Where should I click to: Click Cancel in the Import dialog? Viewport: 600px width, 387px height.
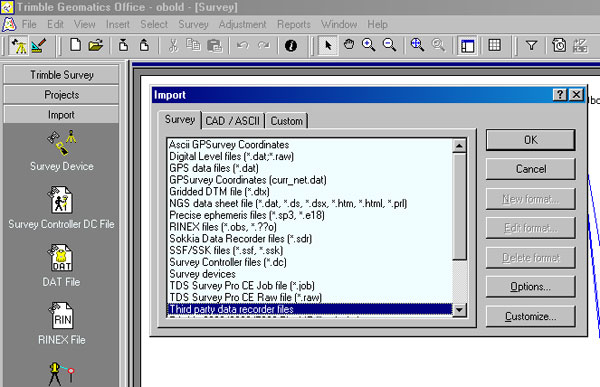pyautogui.click(x=530, y=169)
